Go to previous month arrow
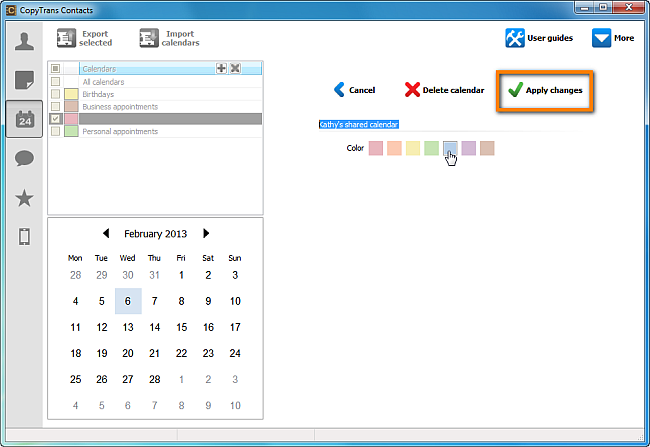The image size is (650, 447). point(106,233)
